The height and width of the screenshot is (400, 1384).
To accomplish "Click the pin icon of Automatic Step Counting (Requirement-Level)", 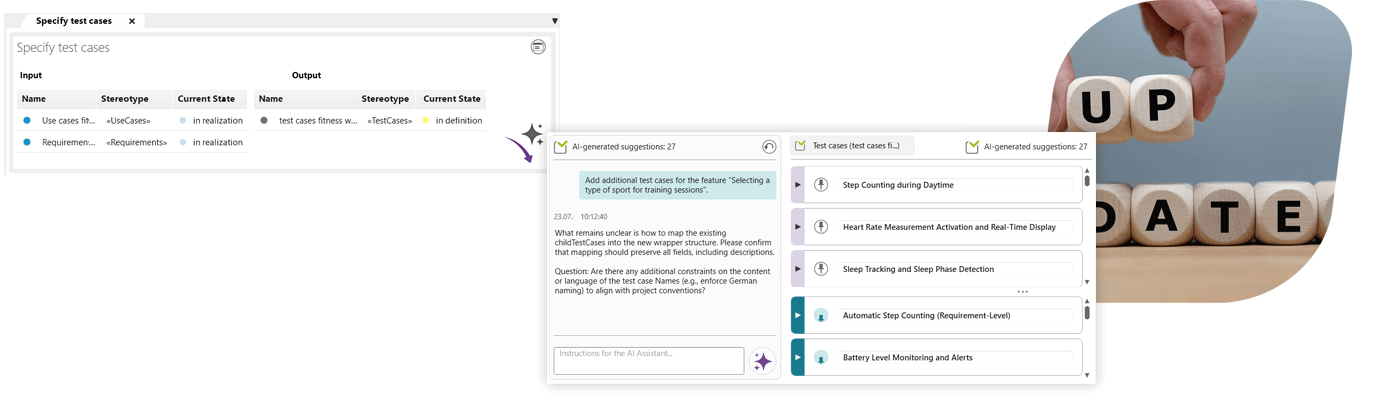I will click(821, 316).
